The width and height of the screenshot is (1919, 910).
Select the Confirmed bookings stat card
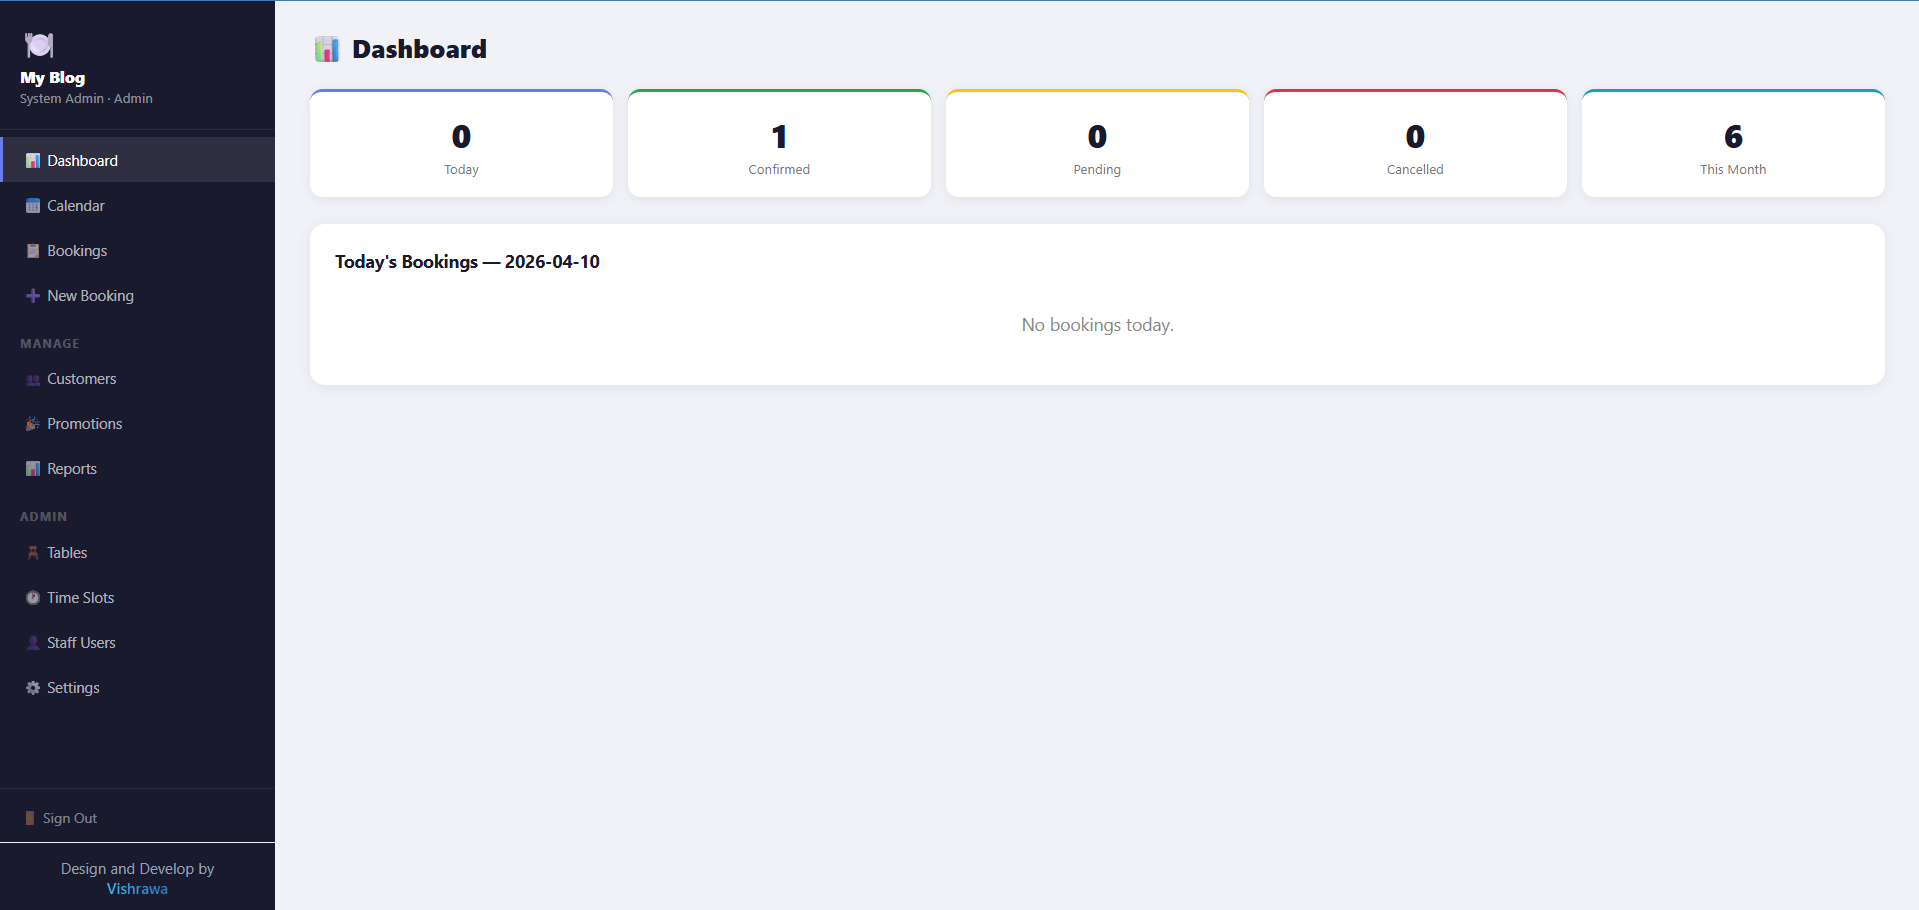[779, 144]
